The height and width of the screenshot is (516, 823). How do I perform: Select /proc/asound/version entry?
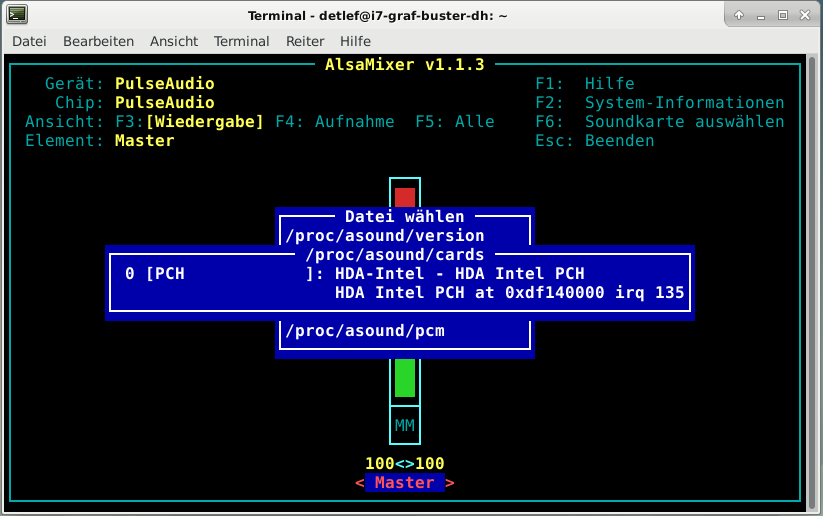(x=385, y=236)
